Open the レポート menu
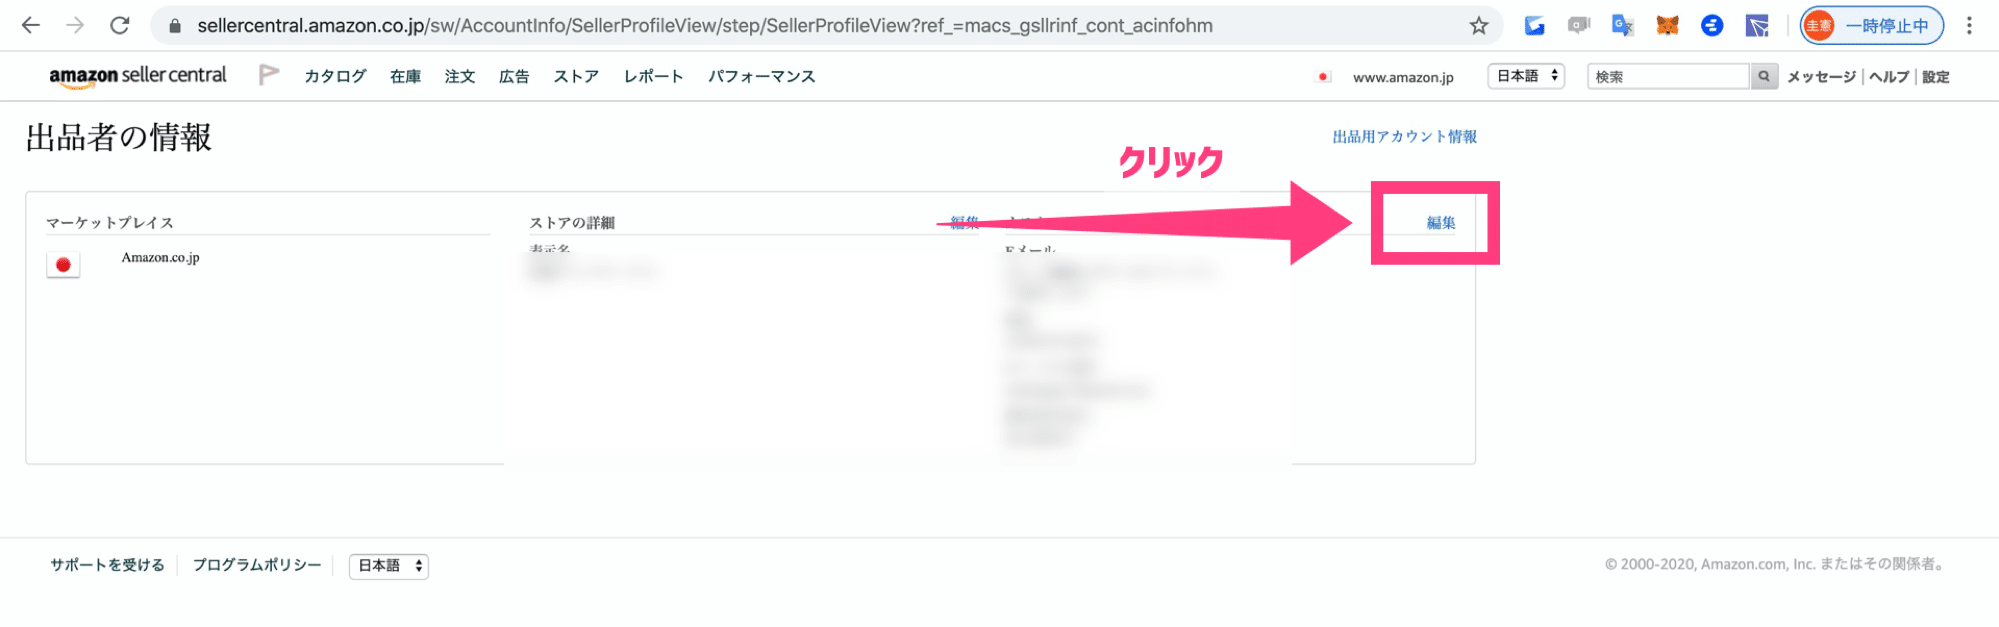Viewport: 1999px width, 627px height. 653,76
